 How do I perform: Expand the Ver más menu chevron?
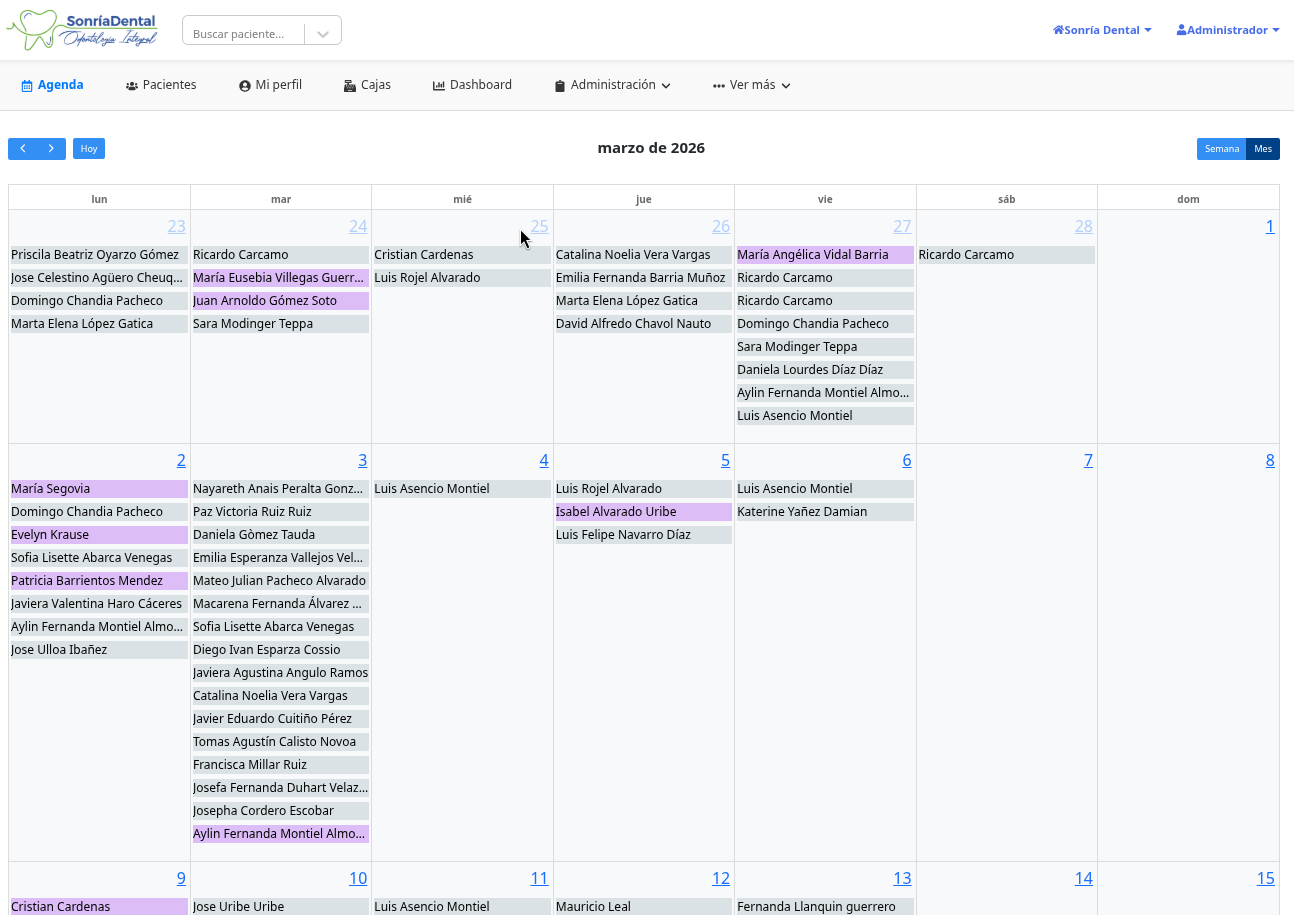(x=786, y=86)
